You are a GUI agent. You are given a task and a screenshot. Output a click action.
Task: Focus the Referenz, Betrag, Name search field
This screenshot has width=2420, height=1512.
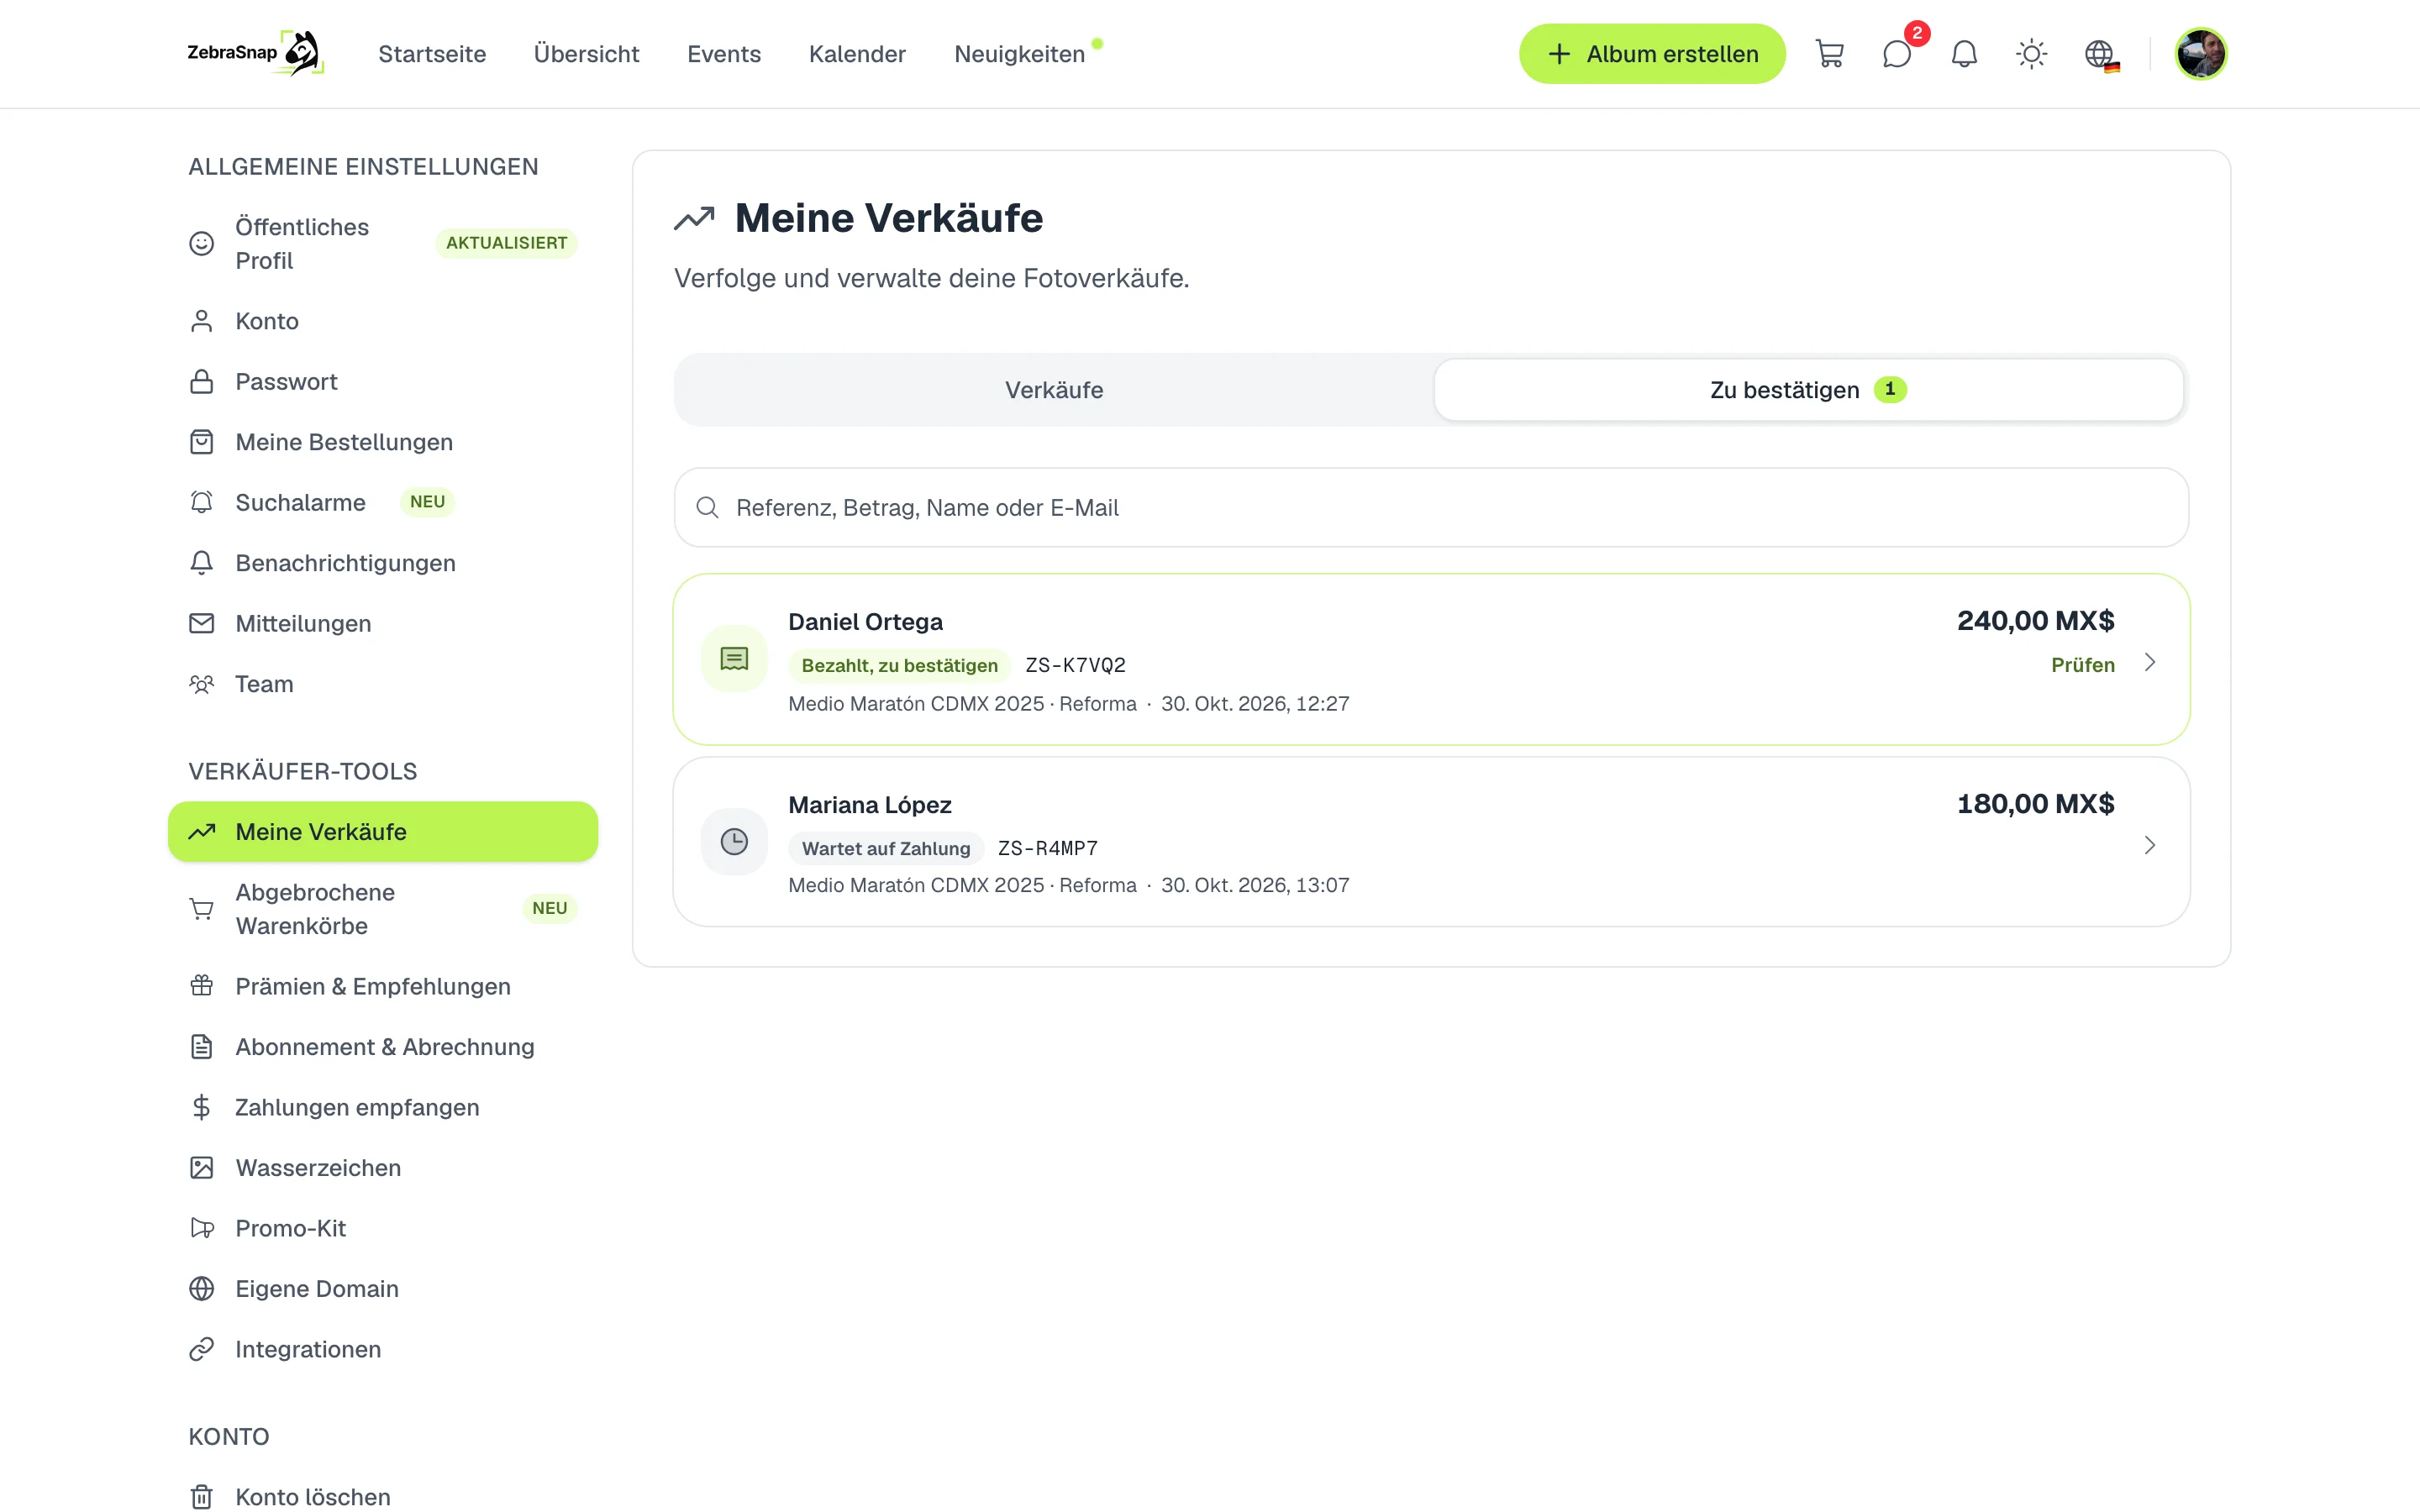pyautogui.click(x=1431, y=508)
